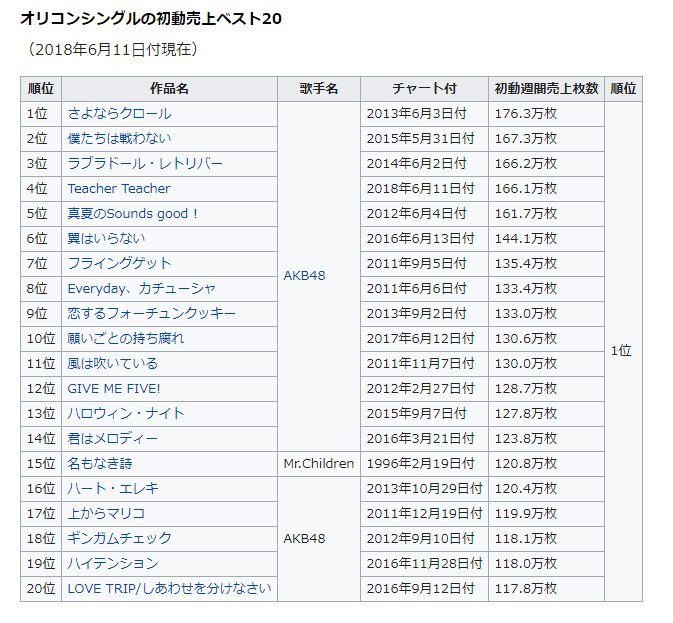Select the 176.3万枚 sales cell

point(546,114)
